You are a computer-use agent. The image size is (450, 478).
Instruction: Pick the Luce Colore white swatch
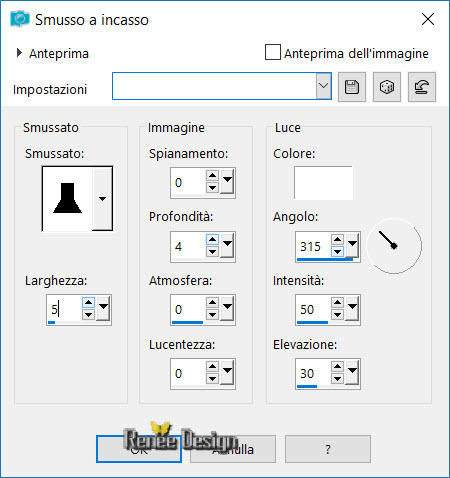click(323, 183)
